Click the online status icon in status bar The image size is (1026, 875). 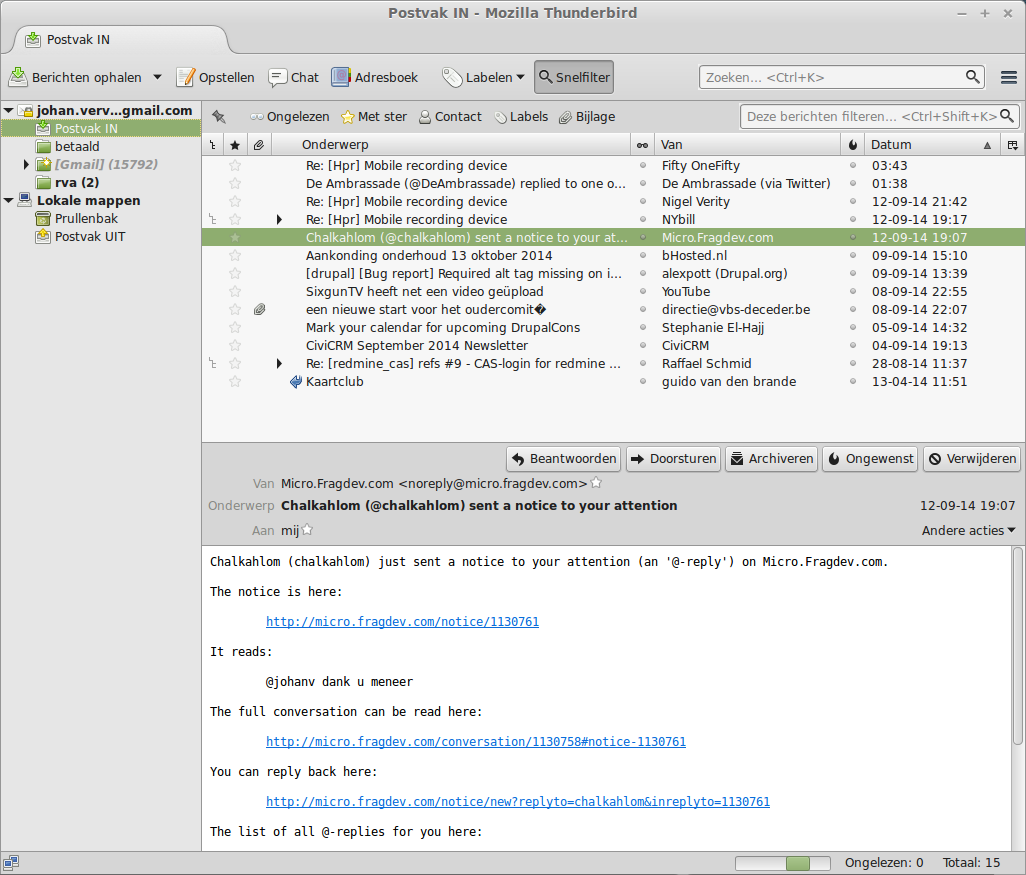coord(11,863)
